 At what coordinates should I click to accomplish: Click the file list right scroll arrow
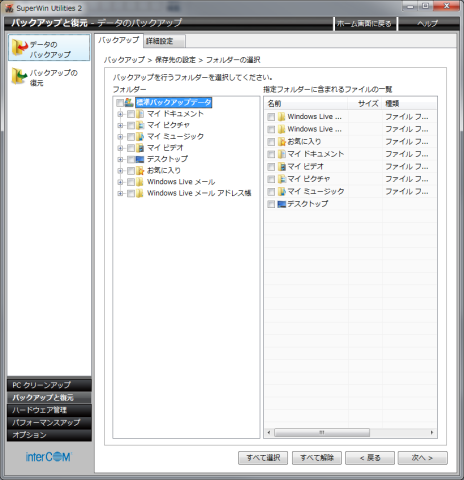(x=432, y=433)
